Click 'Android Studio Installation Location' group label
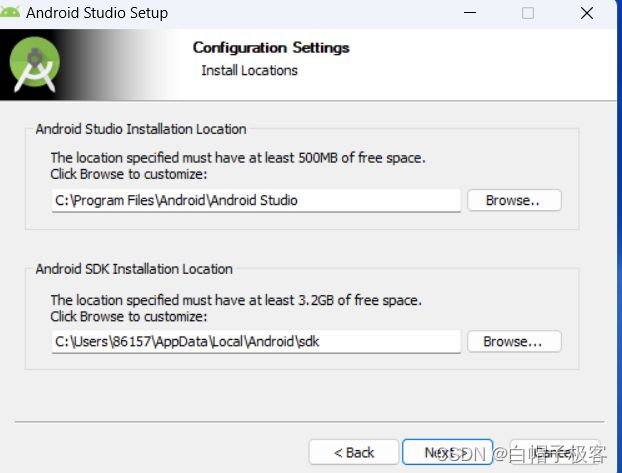The height and width of the screenshot is (473, 622). pyautogui.click(x=141, y=129)
